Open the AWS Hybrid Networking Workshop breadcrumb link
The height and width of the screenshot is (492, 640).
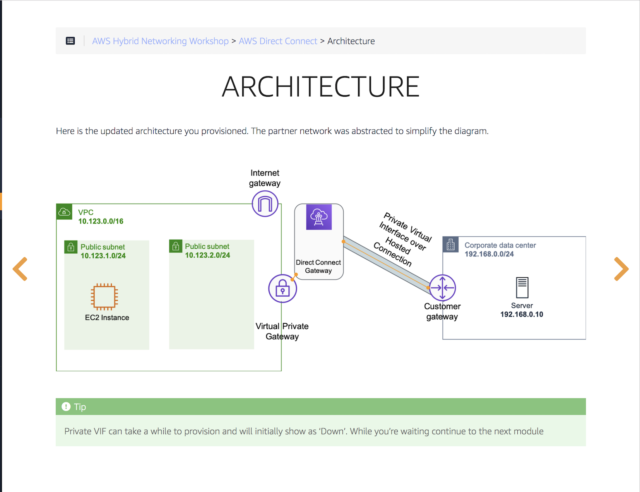(159, 41)
